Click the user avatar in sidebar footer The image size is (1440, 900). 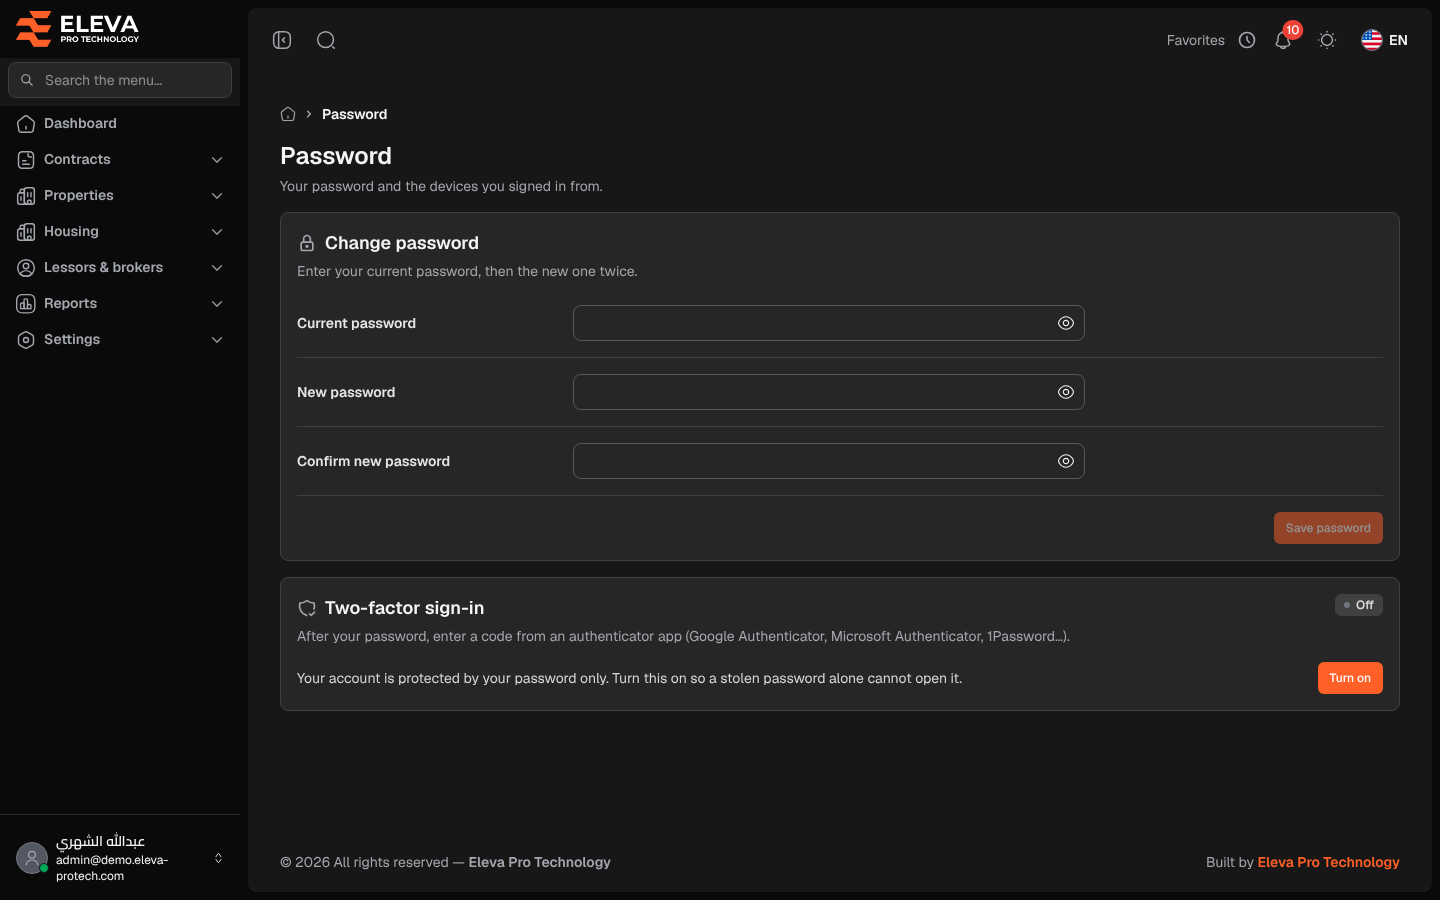point(32,858)
